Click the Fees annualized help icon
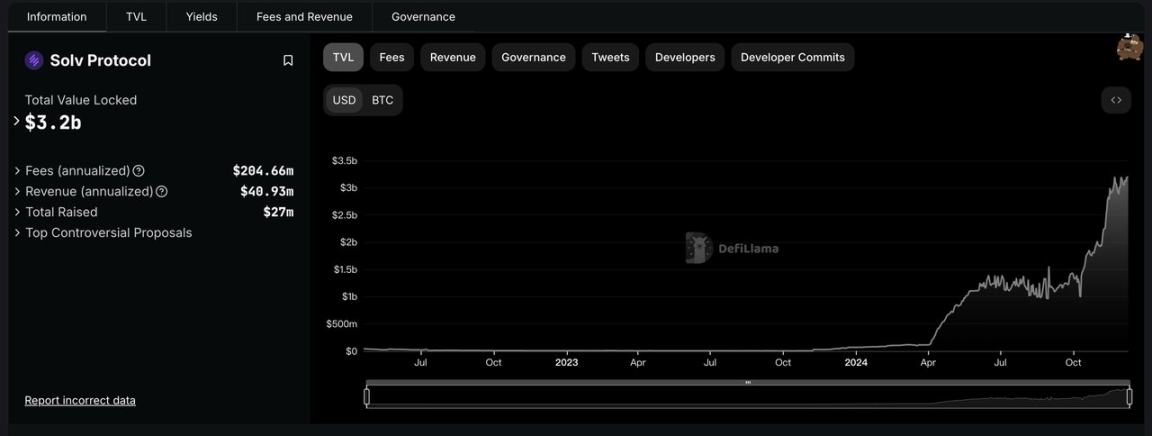The width and height of the screenshot is (1152, 436). coord(139,171)
